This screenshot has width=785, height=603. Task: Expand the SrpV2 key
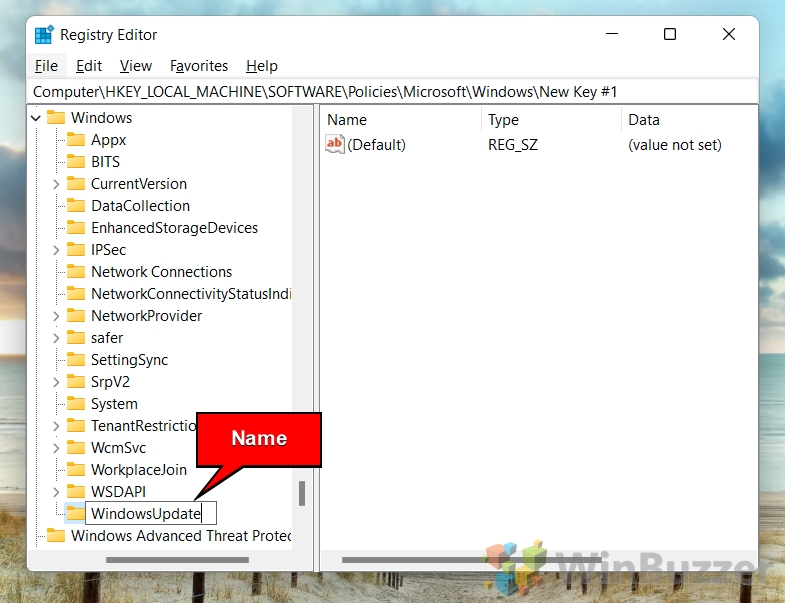point(56,382)
